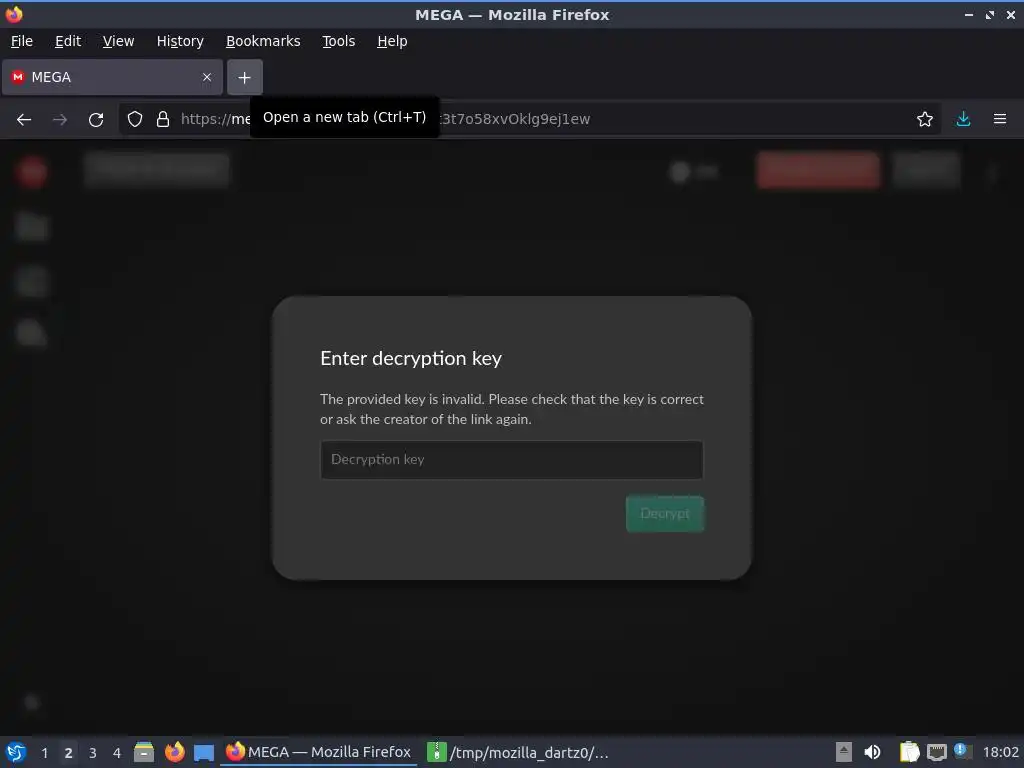Image resolution: width=1024 pixels, height=768 pixels.
Task: Open the History menu
Action: [180, 41]
